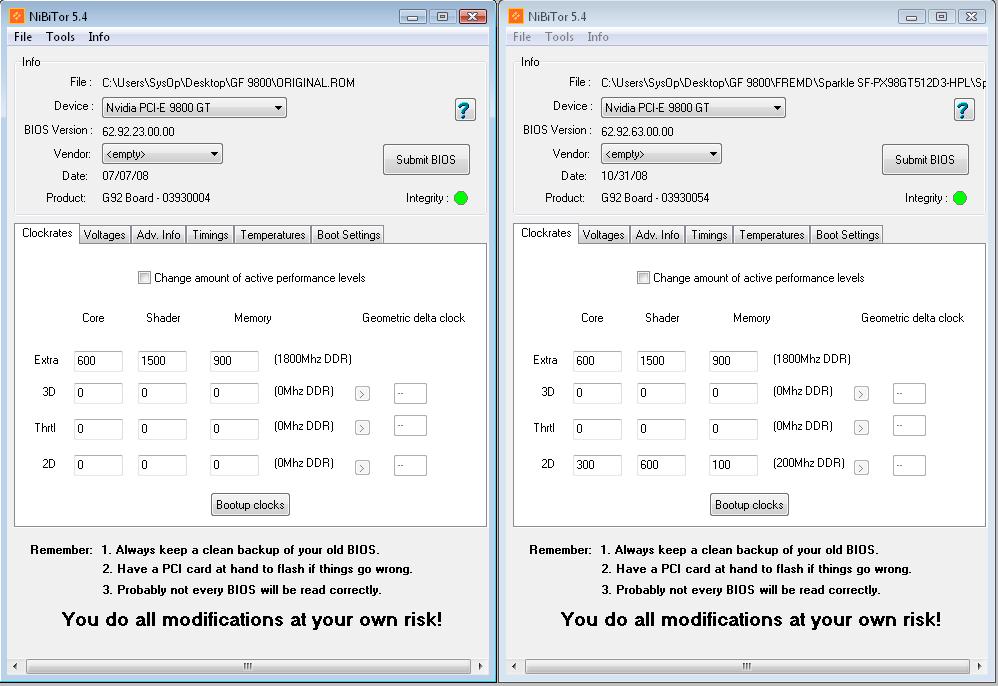The width and height of the screenshot is (998, 686).
Task: Click Extra Shader field in left window
Action: [162, 361]
